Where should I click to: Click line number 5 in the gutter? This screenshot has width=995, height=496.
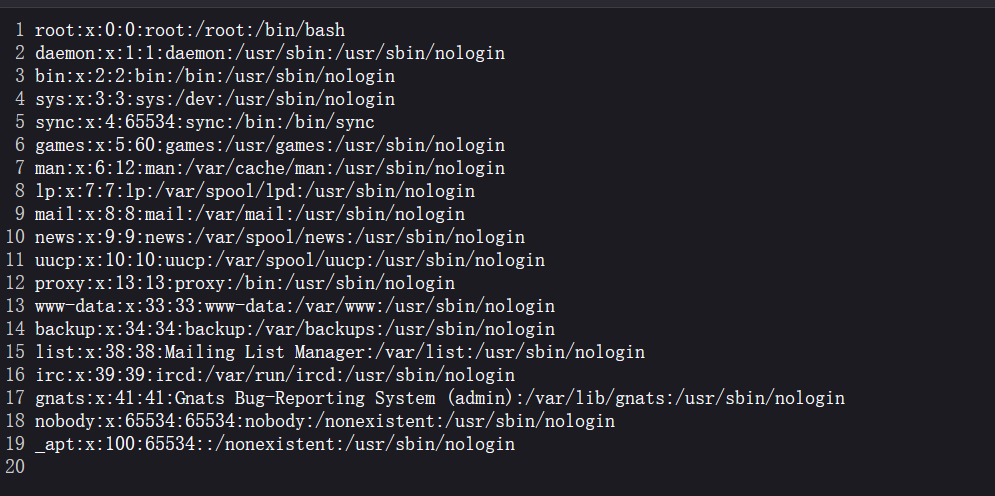click(x=19, y=122)
